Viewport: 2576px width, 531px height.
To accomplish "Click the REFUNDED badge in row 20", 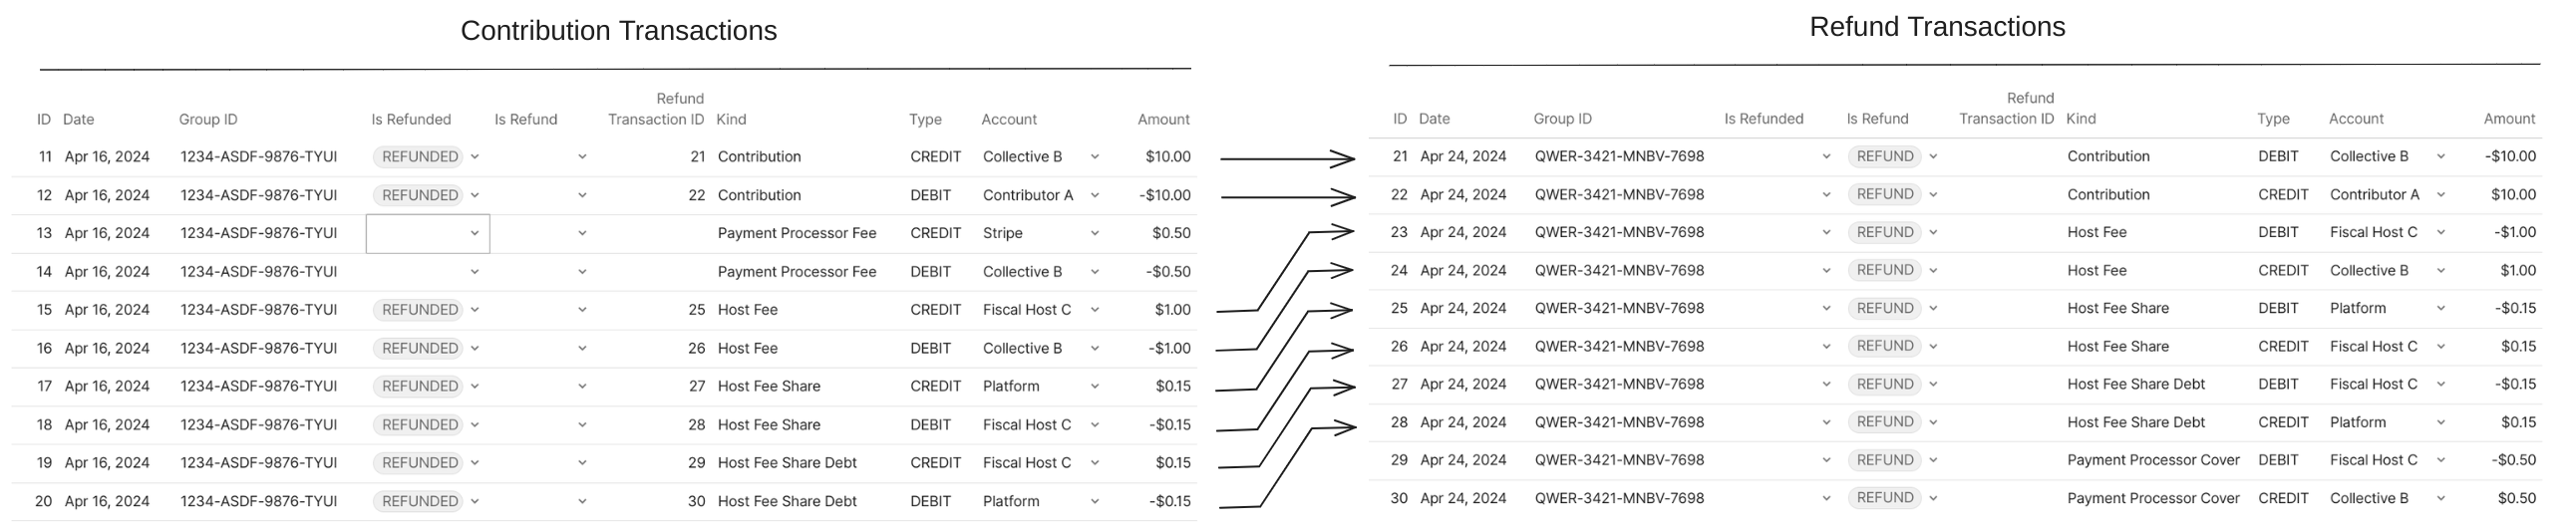I will click(419, 501).
